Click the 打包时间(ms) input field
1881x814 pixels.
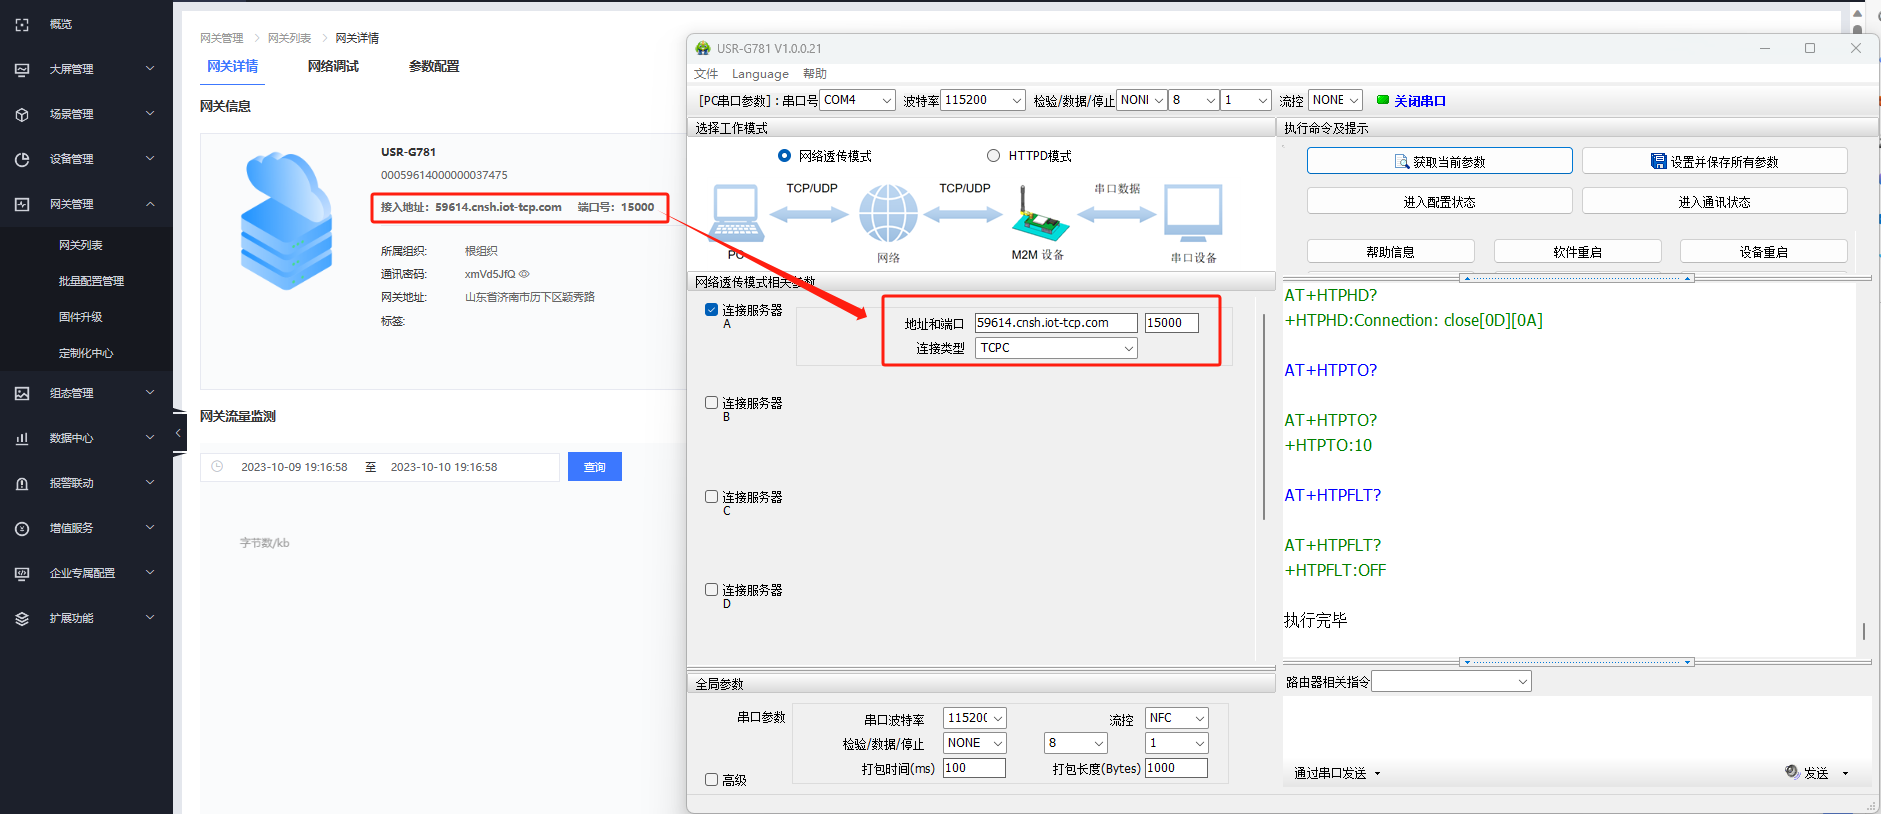(973, 768)
